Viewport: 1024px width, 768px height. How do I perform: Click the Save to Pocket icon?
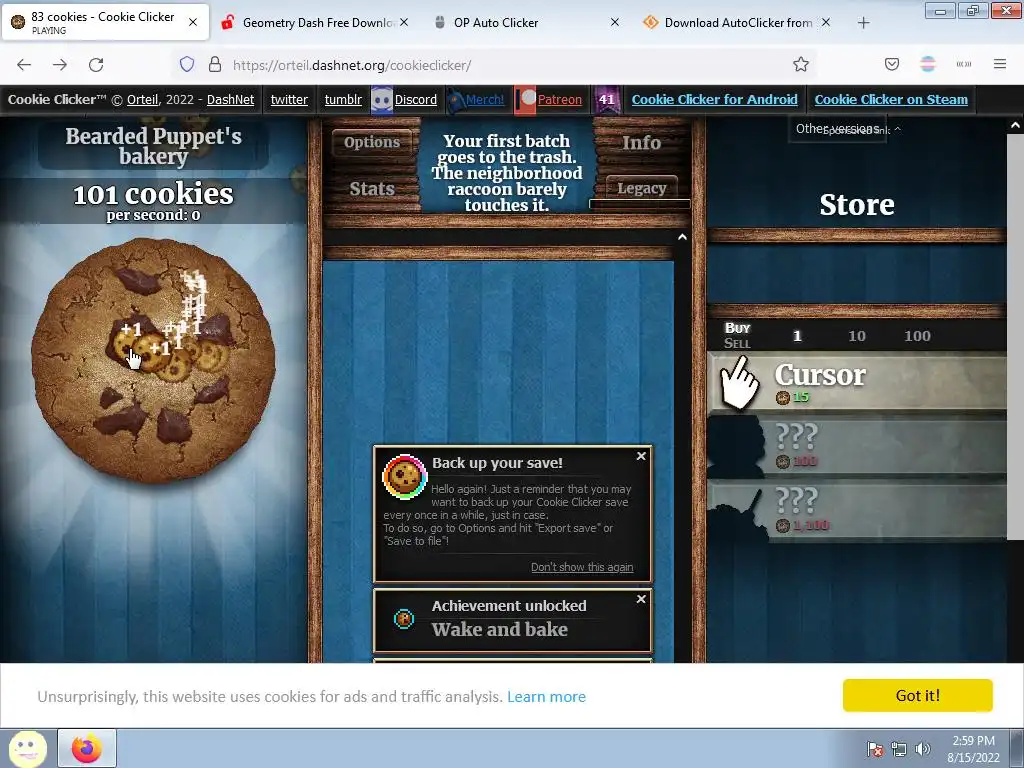coord(892,64)
